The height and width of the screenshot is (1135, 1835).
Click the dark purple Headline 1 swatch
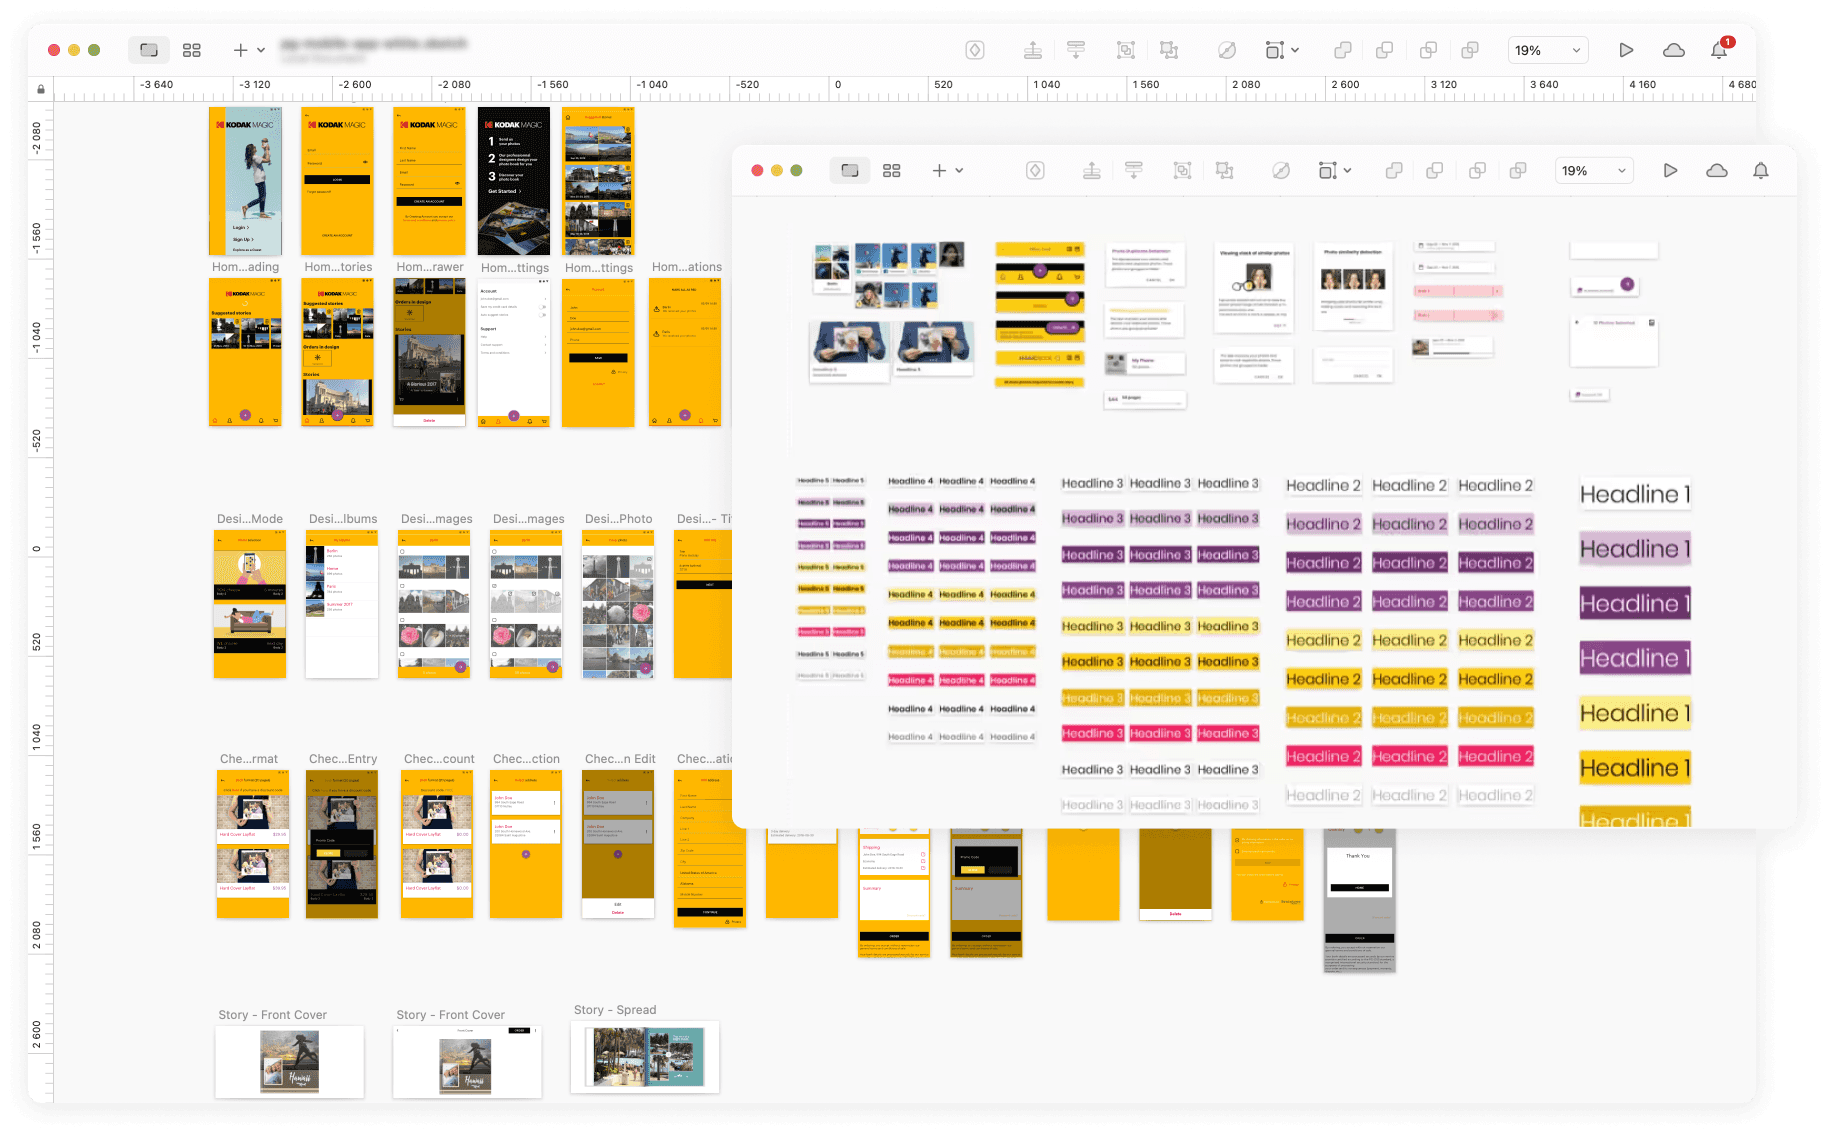(x=1634, y=604)
